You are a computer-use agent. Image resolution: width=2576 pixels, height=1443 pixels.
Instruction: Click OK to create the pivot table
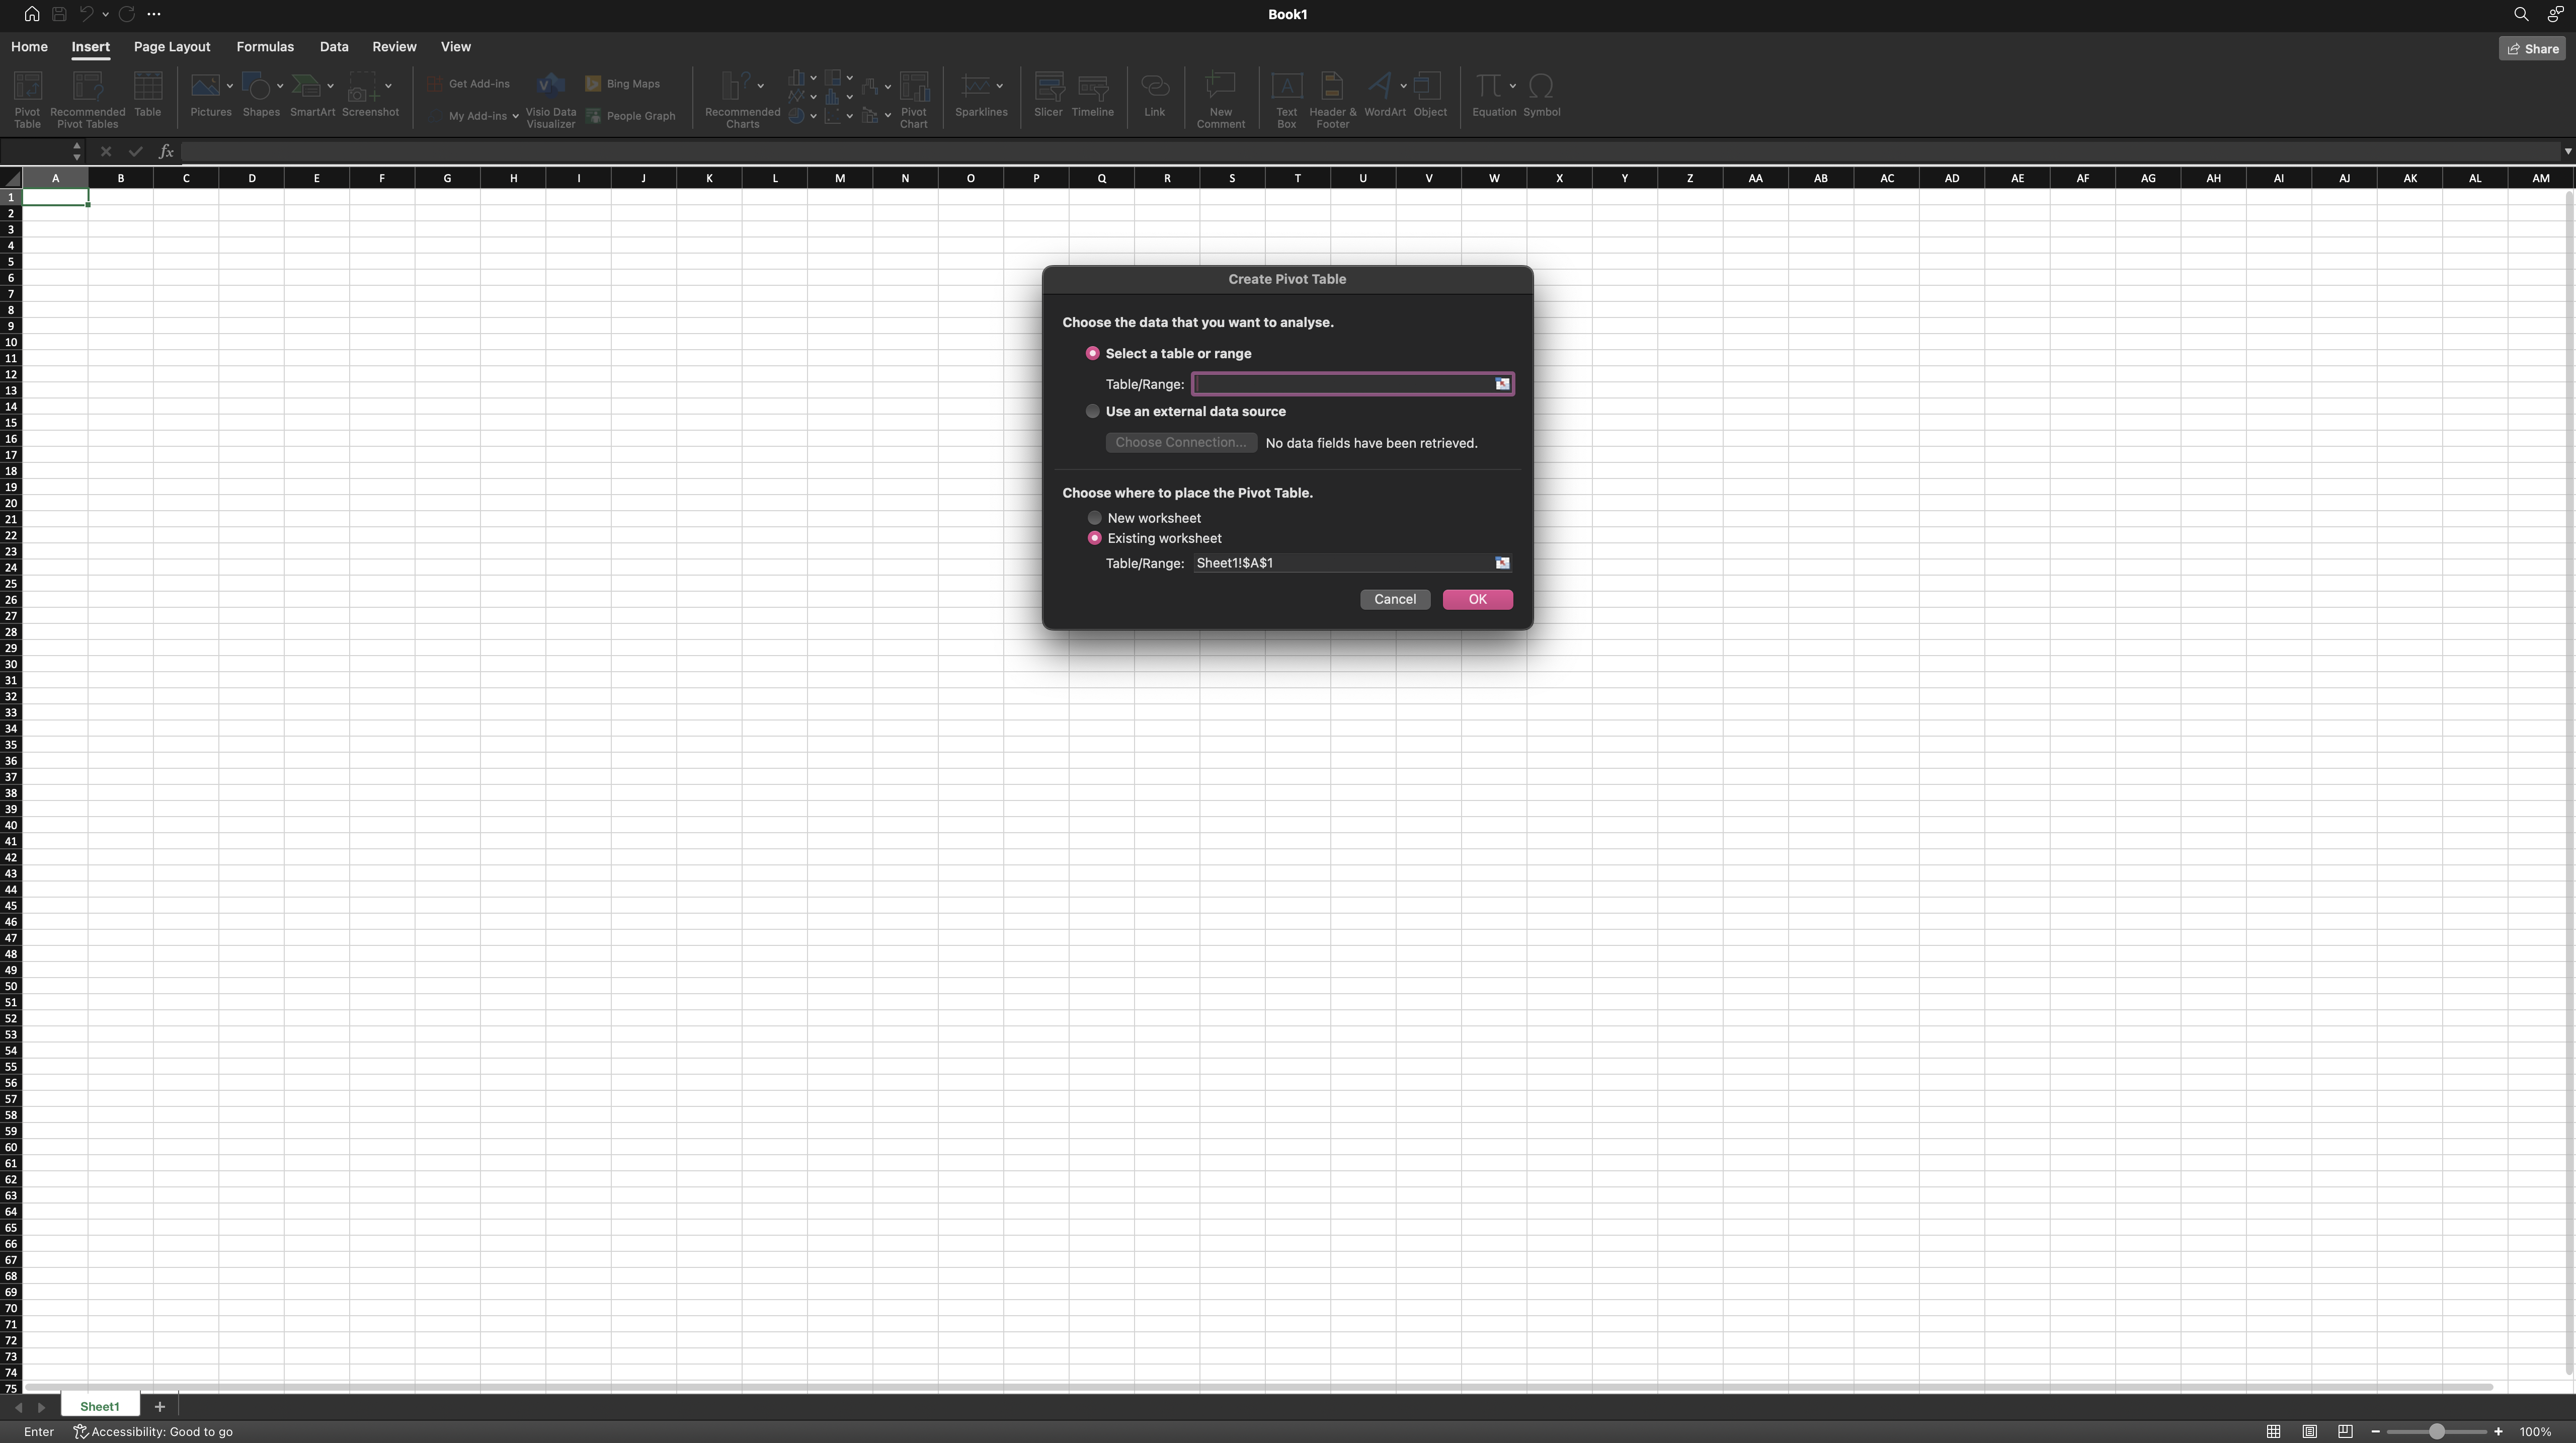[1477, 599]
